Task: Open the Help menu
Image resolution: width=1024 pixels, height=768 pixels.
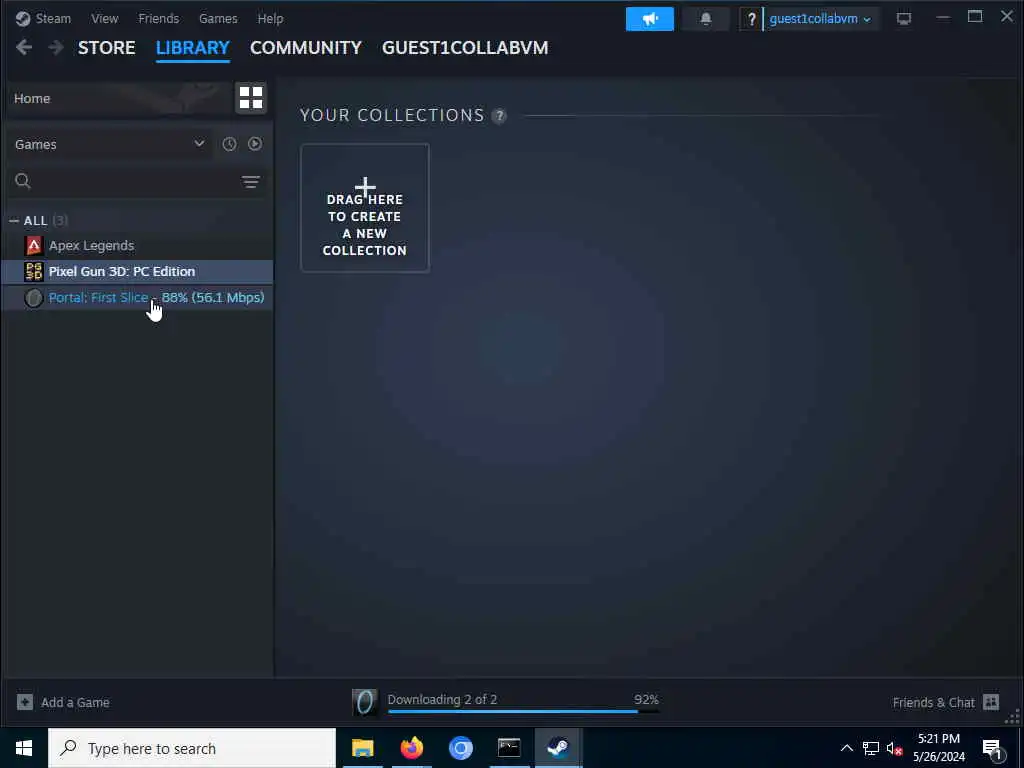Action: pos(270,18)
